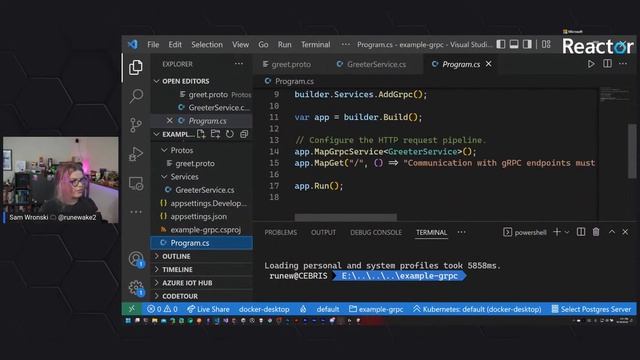Switch to the greet.proto editor tab
Viewport: 640px width, 360px height.
pyautogui.click(x=291, y=64)
